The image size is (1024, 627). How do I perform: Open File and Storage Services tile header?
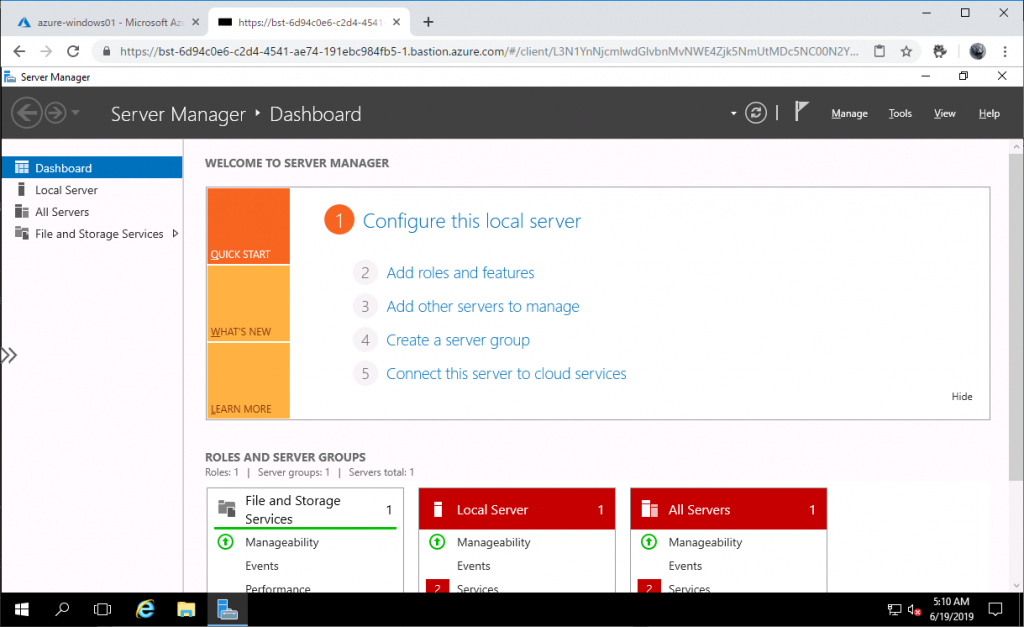click(x=305, y=509)
